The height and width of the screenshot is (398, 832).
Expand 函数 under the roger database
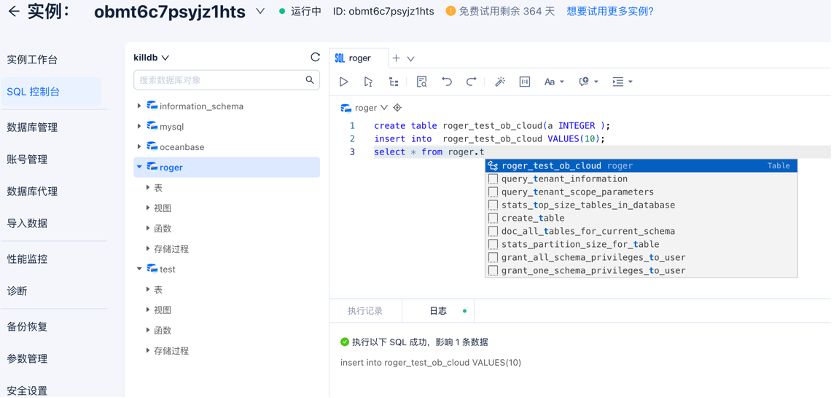tap(148, 228)
